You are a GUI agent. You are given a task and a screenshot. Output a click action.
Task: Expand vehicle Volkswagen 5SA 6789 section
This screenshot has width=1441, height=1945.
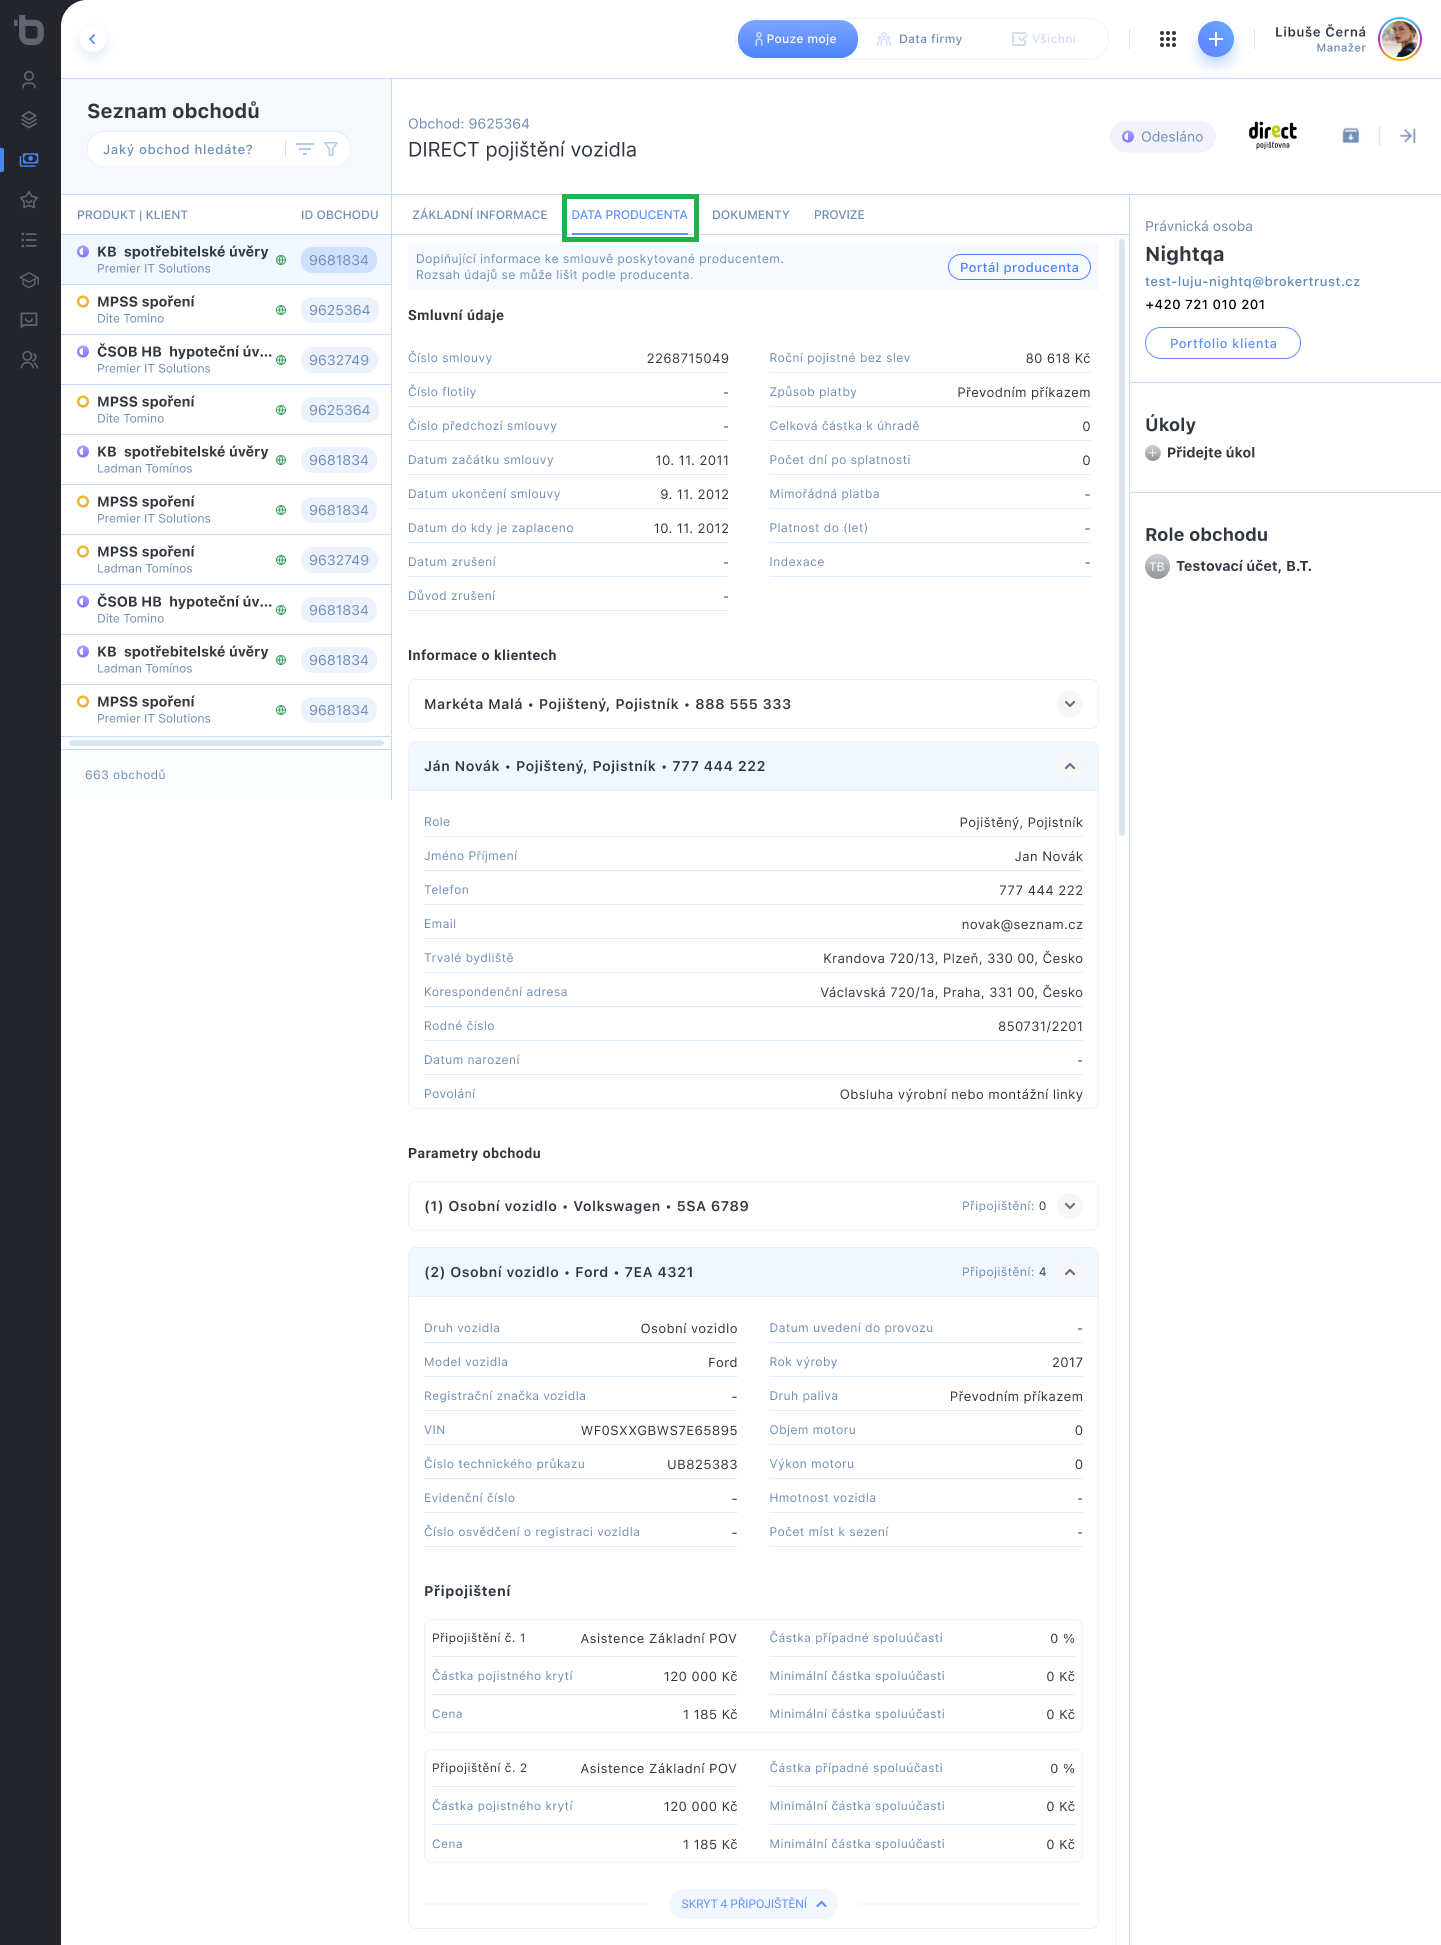pyautogui.click(x=1070, y=1206)
